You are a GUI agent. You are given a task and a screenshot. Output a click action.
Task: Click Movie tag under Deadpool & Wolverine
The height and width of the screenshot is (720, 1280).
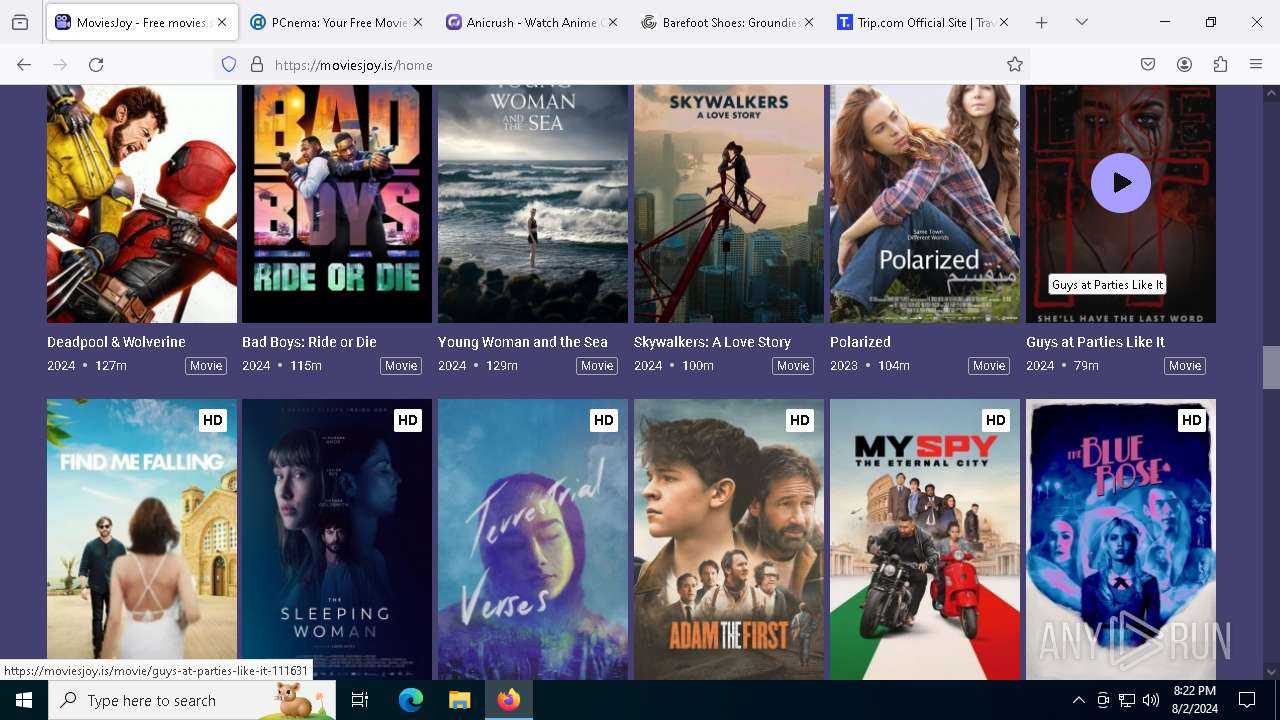(x=206, y=366)
